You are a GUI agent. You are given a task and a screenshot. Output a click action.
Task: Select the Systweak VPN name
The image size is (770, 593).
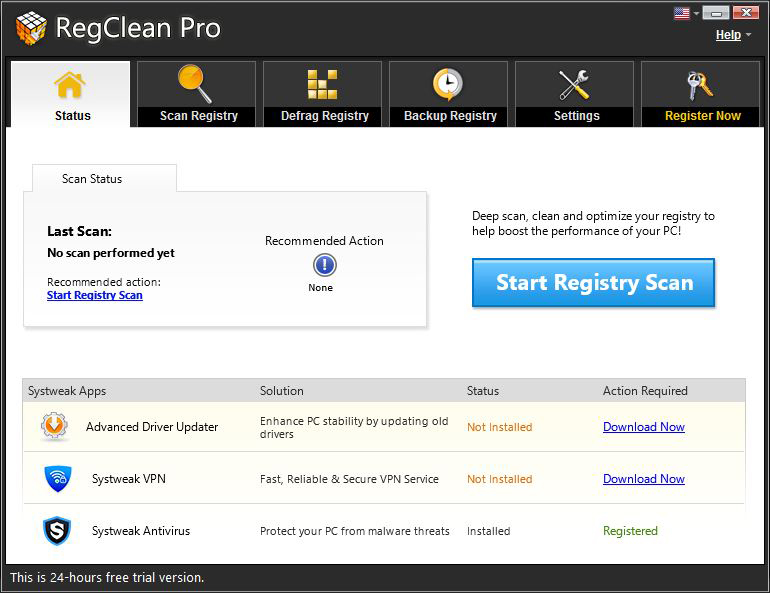[x=129, y=479]
